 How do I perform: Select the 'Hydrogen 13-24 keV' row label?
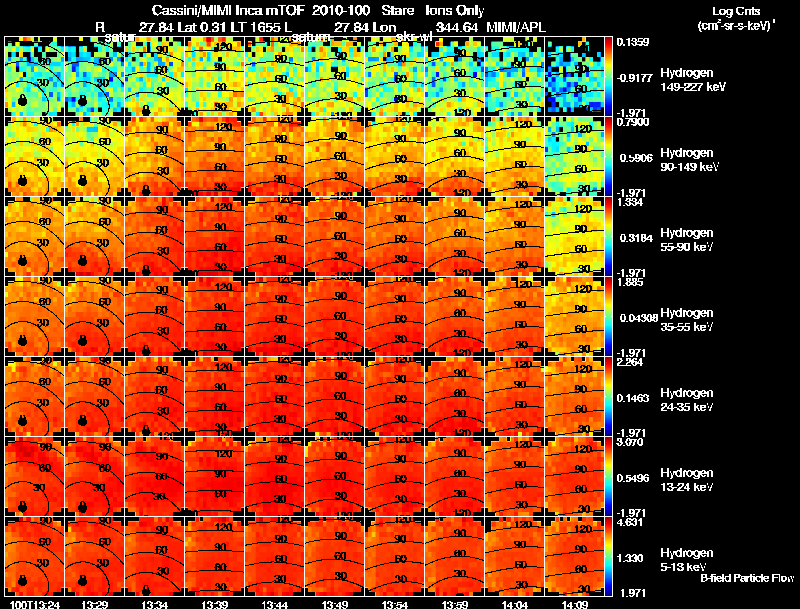687,480
